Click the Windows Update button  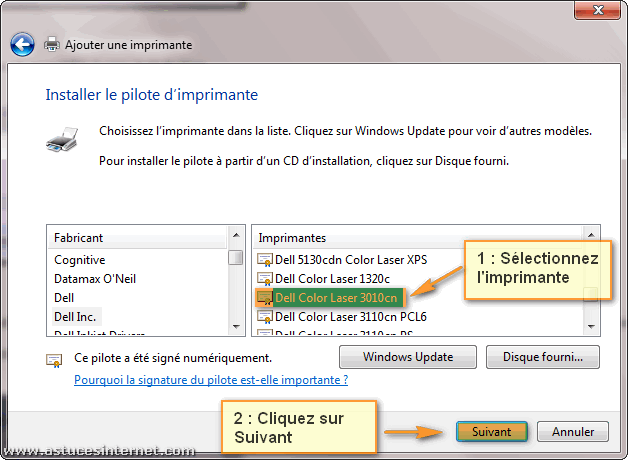pyautogui.click(x=408, y=357)
